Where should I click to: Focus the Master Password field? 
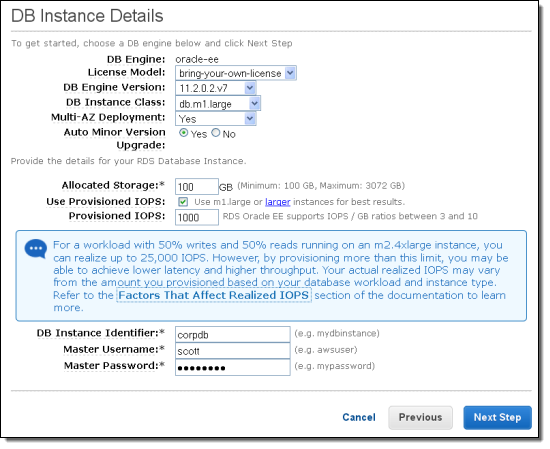coord(233,368)
